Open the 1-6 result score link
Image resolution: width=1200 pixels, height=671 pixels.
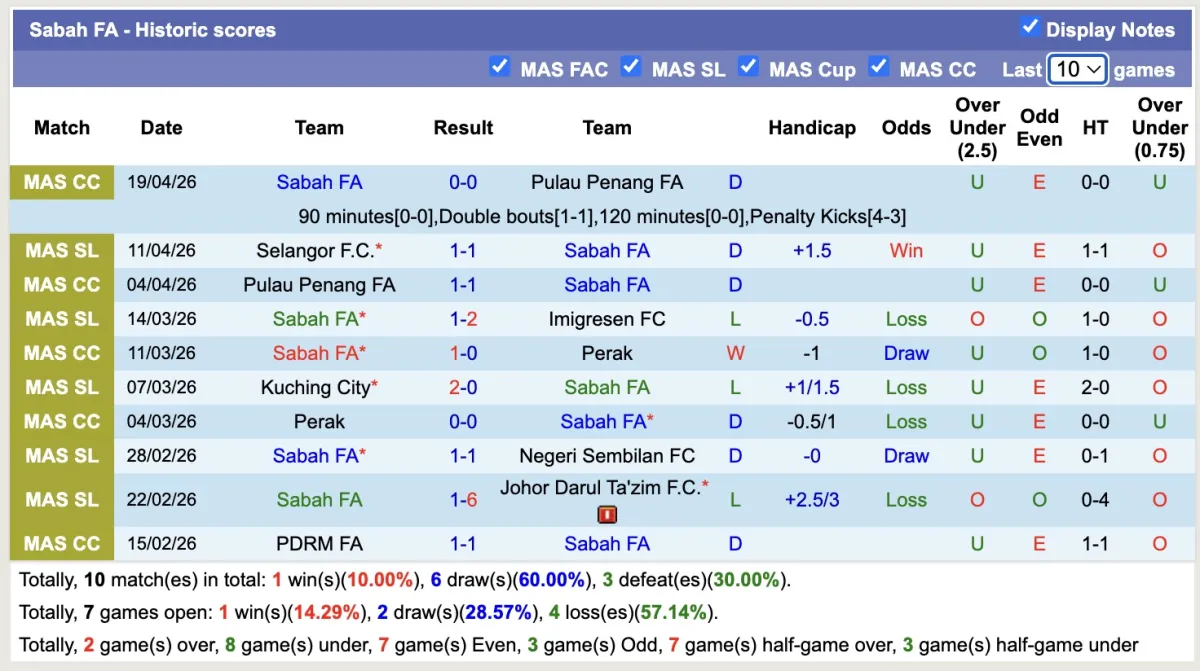pyautogui.click(x=463, y=500)
